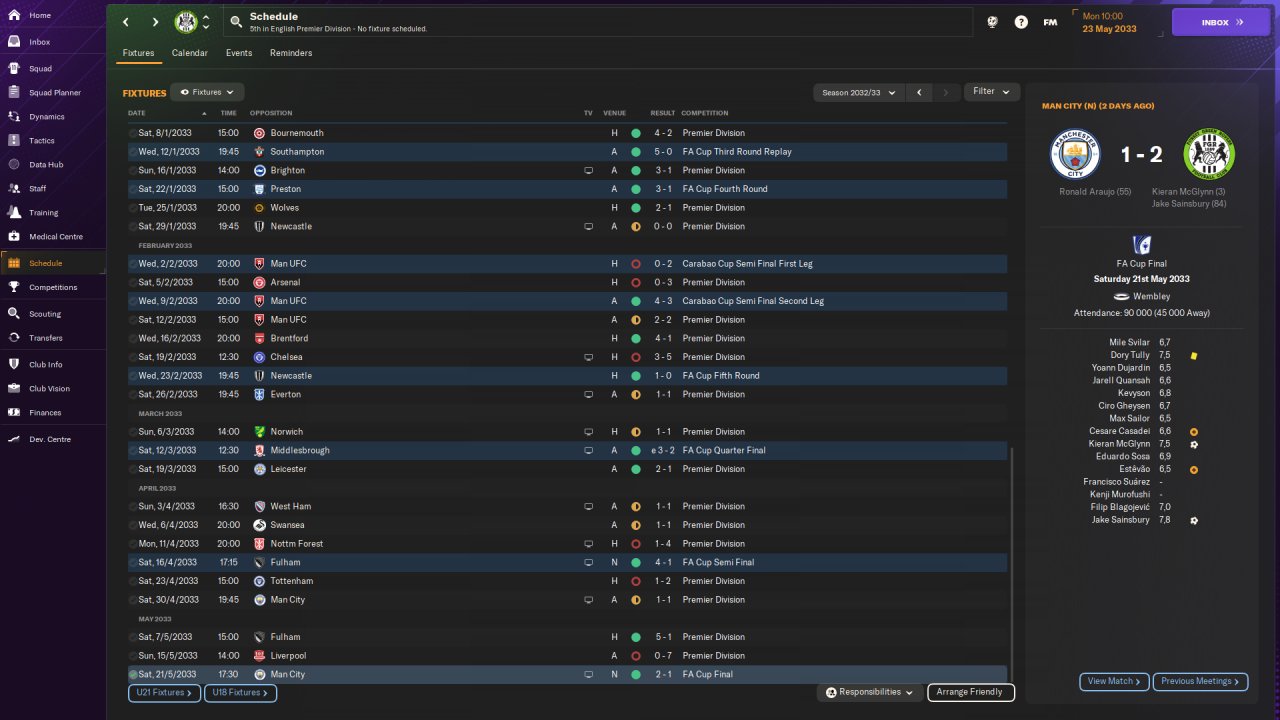Go to previous season with the left chevron
Viewport: 1280px width, 720px height.
tap(919, 92)
